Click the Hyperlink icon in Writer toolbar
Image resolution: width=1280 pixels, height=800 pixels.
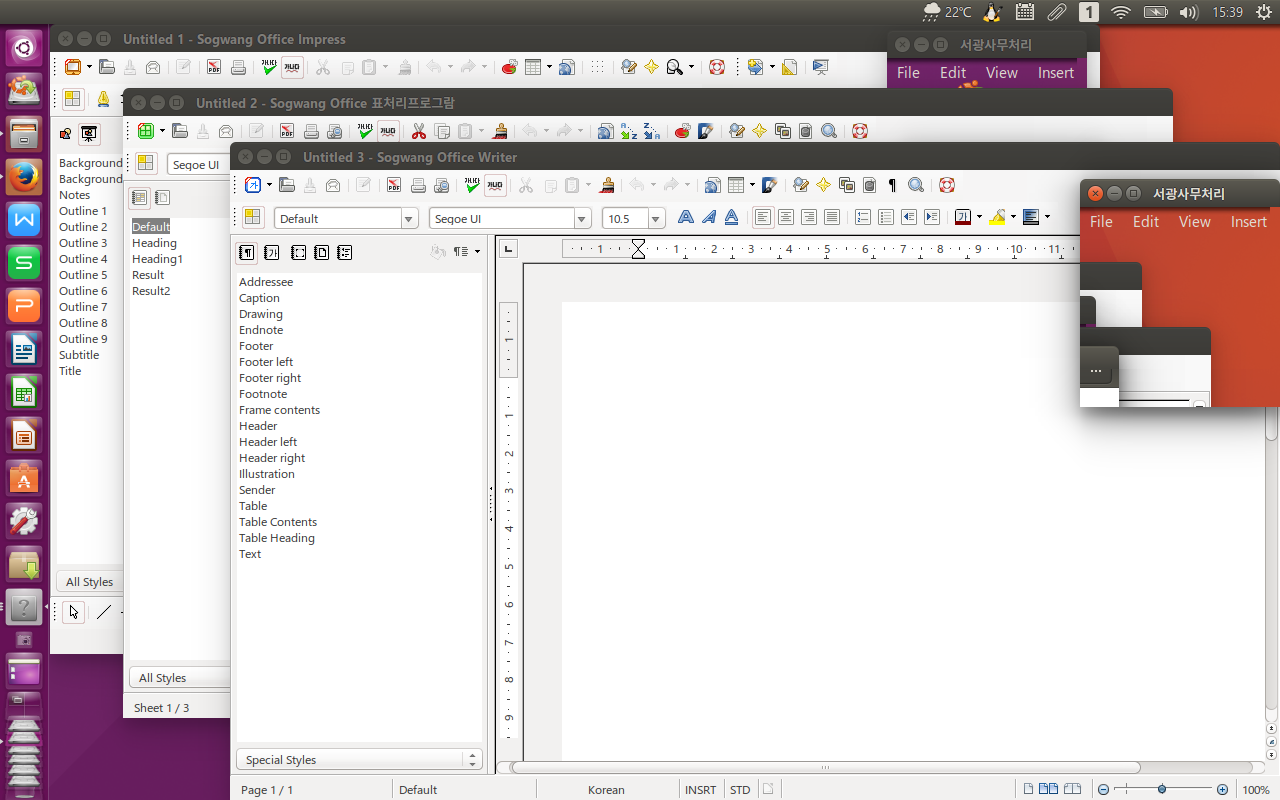coord(712,185)
